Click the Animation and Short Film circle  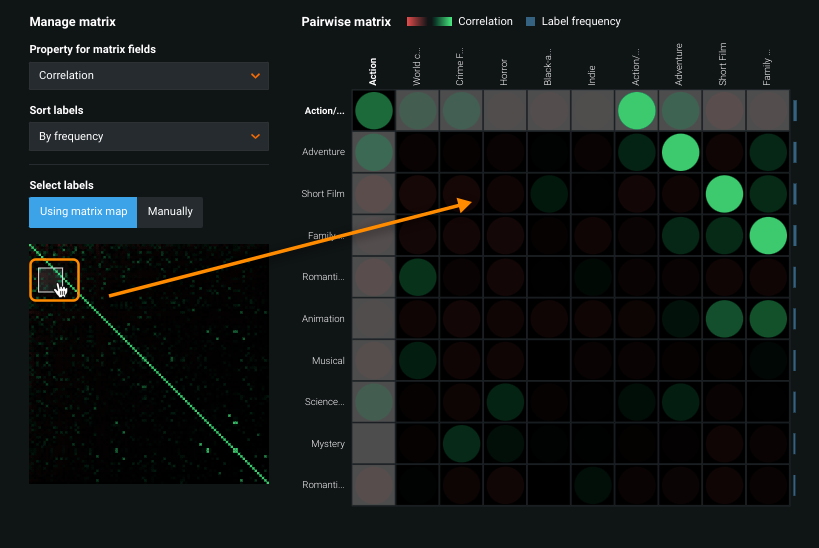point(724,319)
